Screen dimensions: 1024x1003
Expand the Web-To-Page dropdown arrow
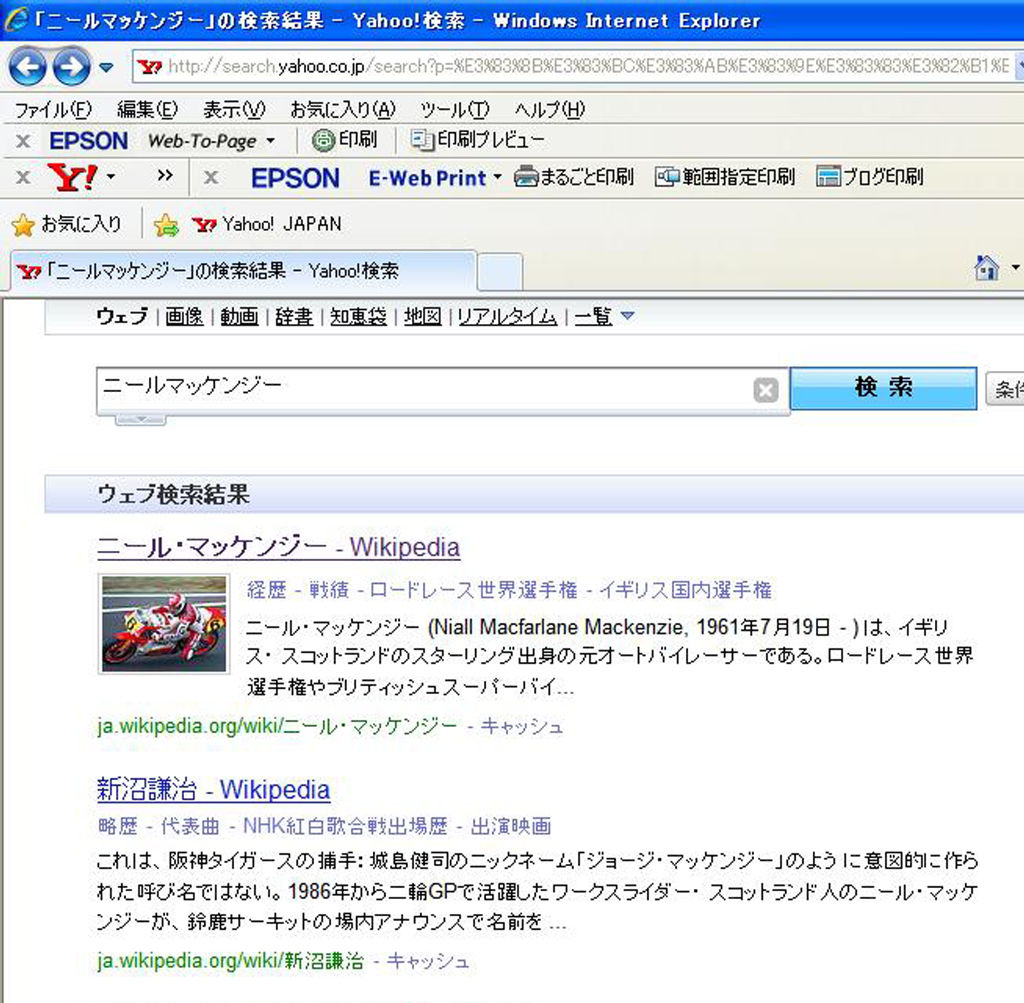[270, 141]
